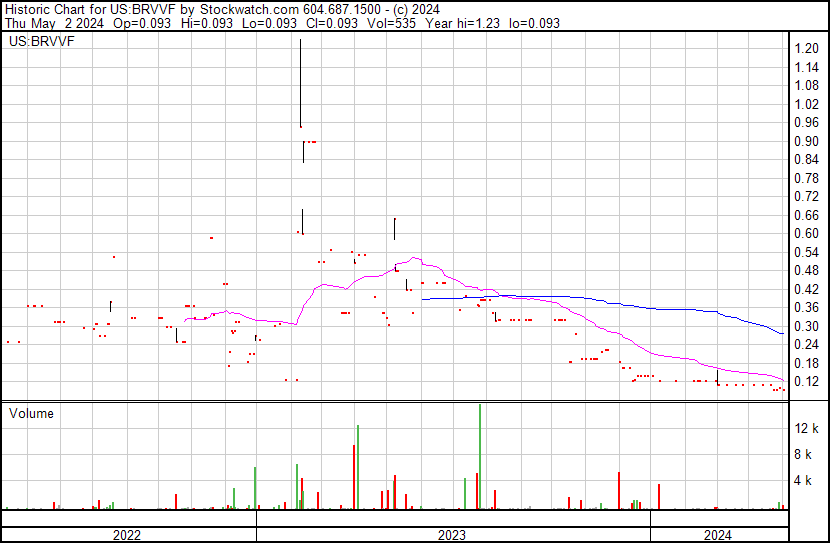This screenshot has width=830, height=543.
Task: Click the 1.14 price axis label
Action: pos(806,67)
